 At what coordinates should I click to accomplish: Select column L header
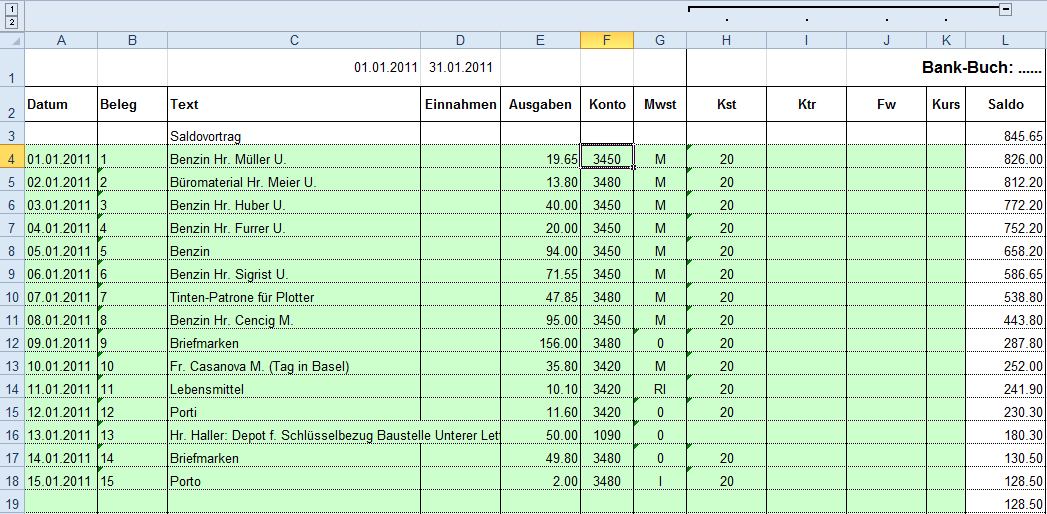(1005, 40)
